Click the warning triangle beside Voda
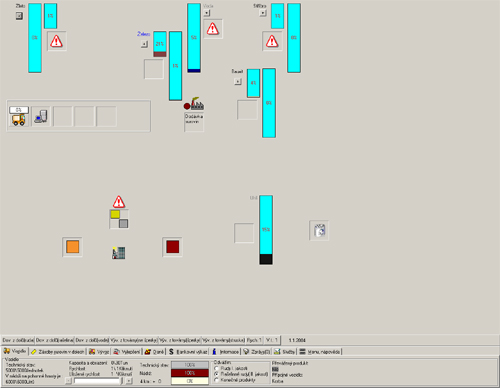 click(x=213, y=29)
